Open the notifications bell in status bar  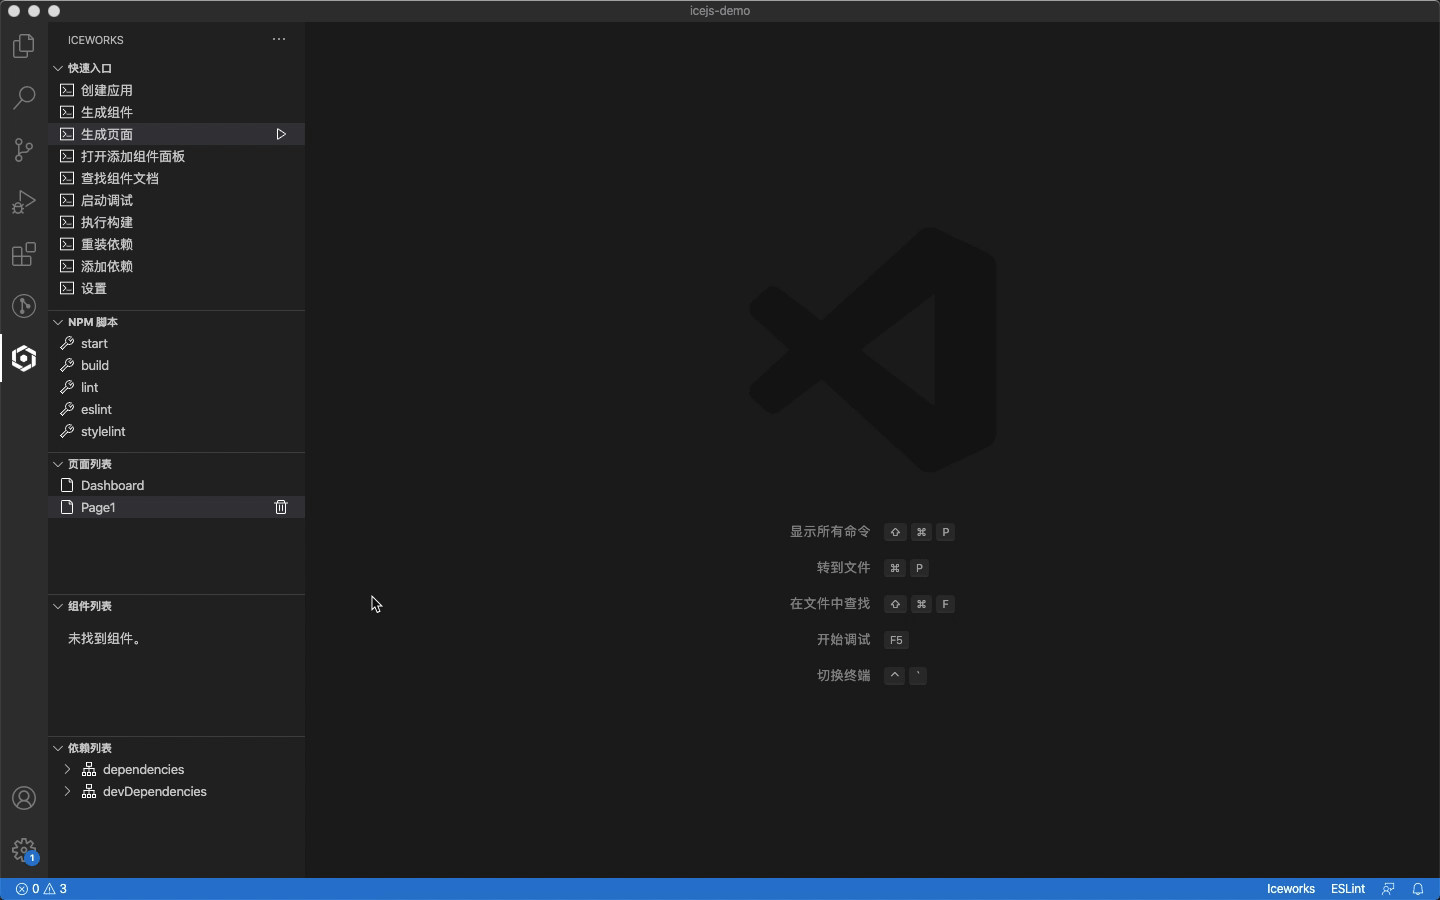(x=1418, y=889)
